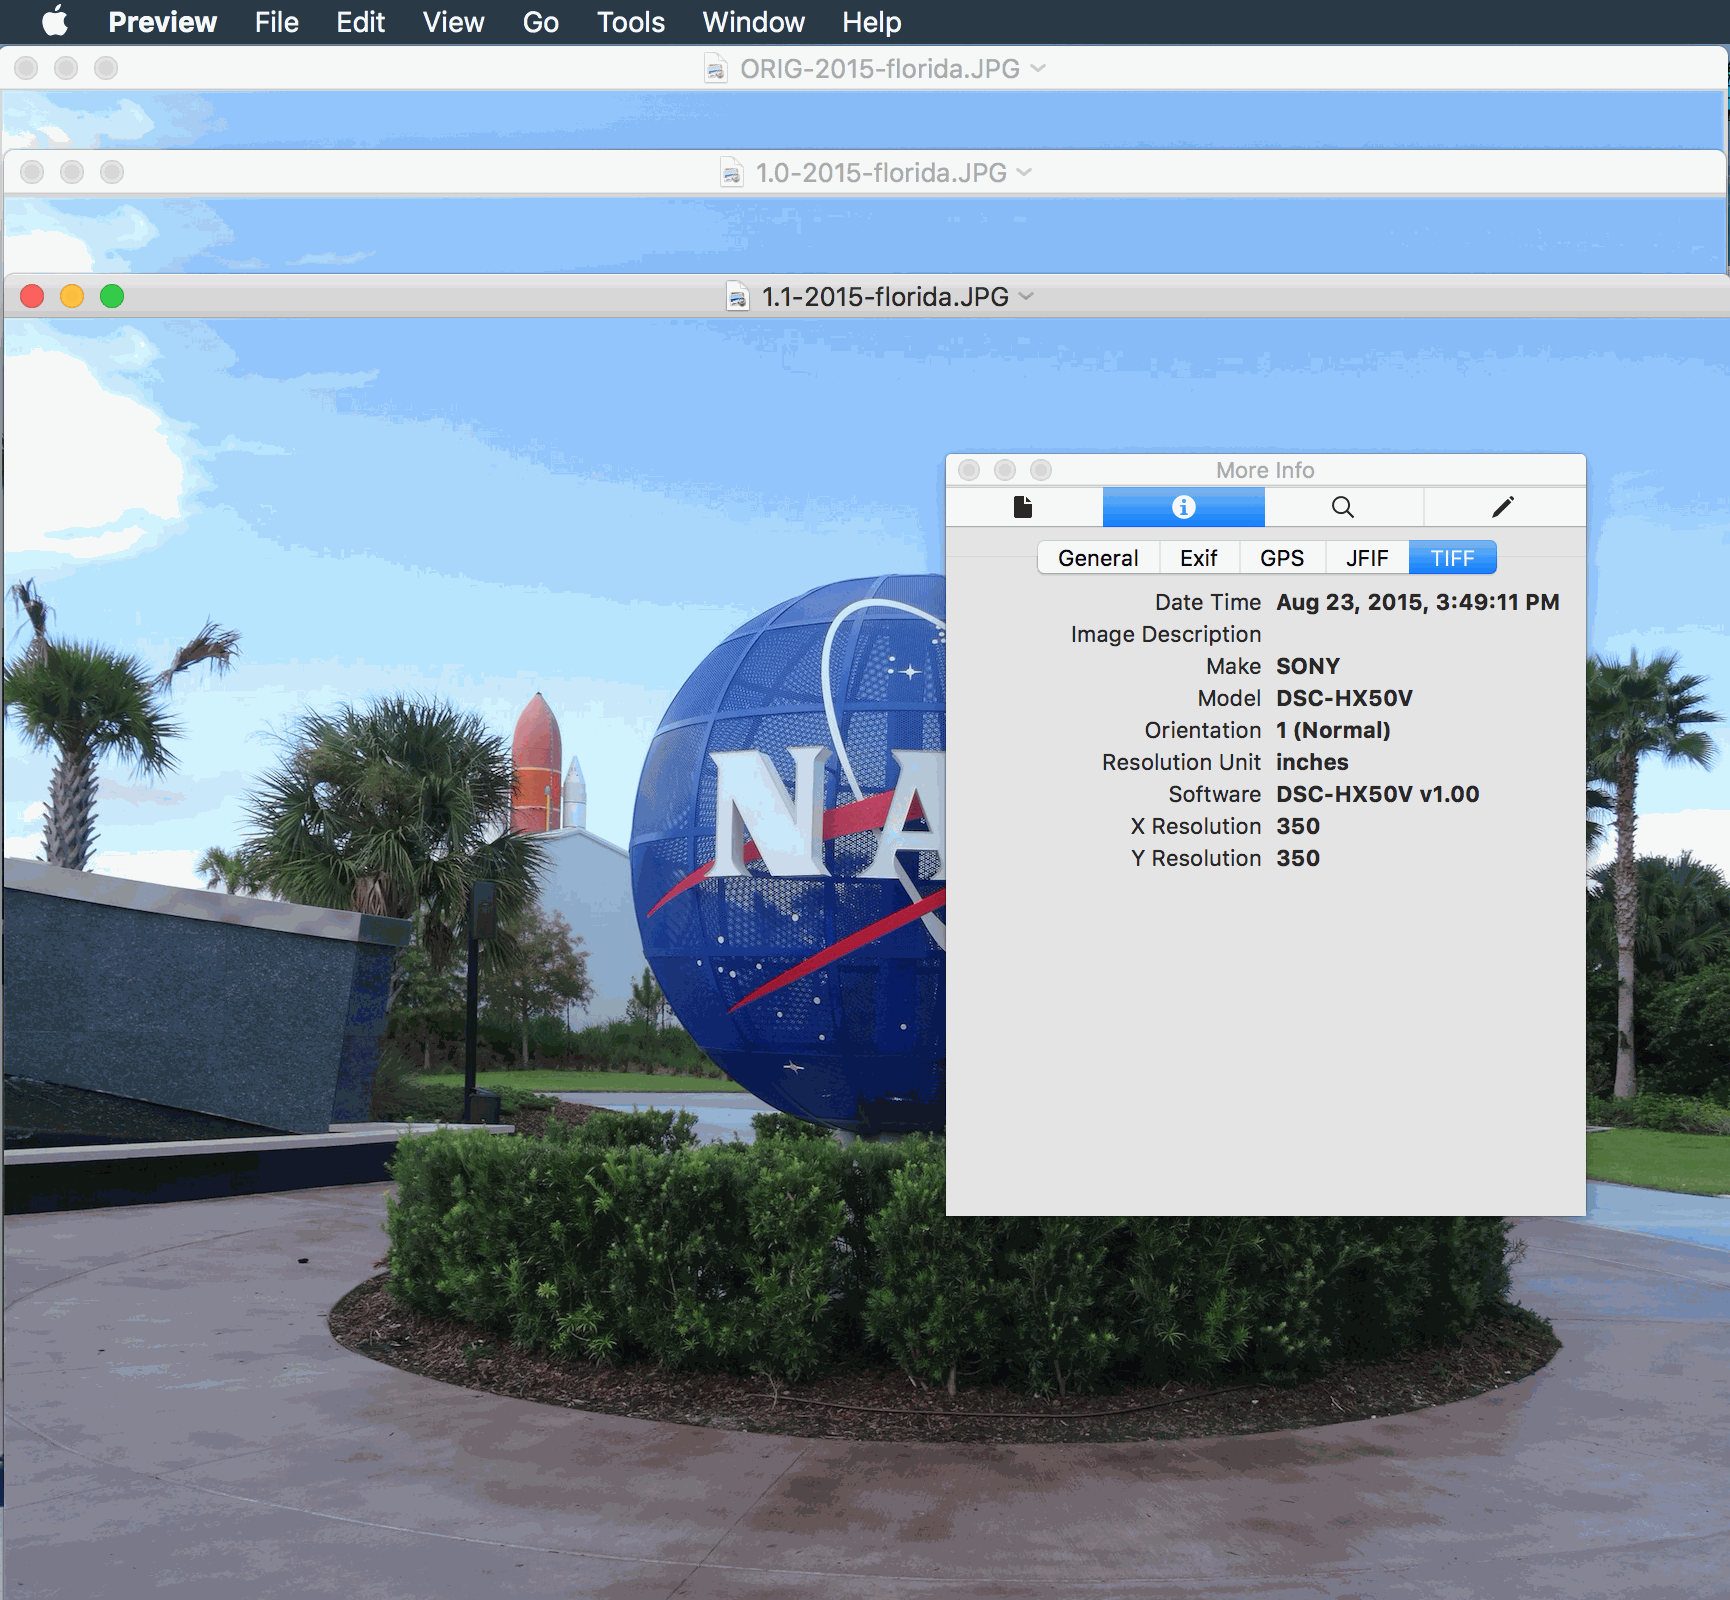Viewport: 1730px width, 1600px height.
Task: Select the Make value SONY
Action: (x=1308, y=666)
